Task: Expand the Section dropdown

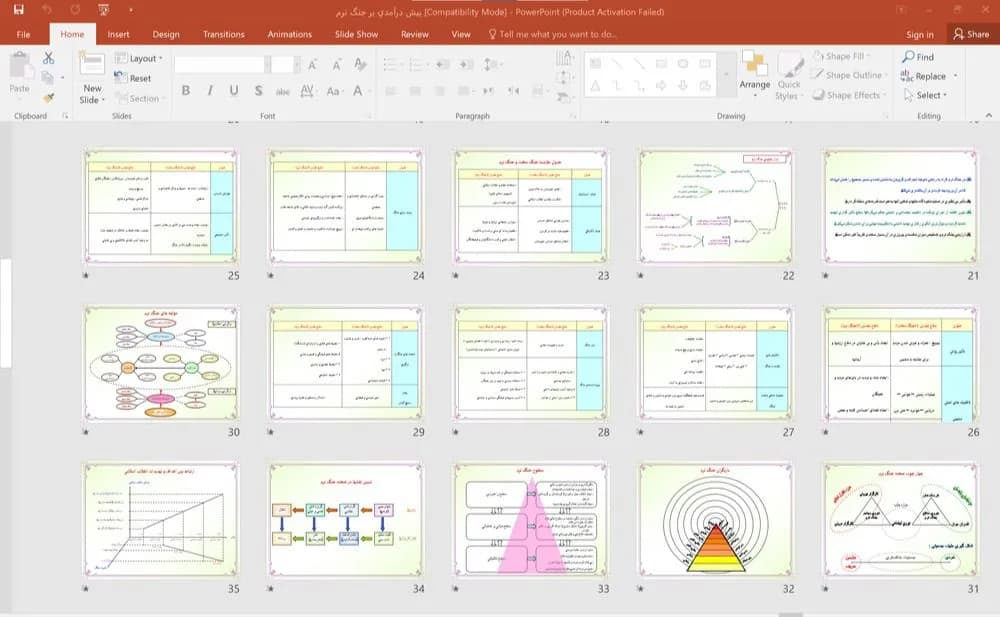Action: point(140,98)
